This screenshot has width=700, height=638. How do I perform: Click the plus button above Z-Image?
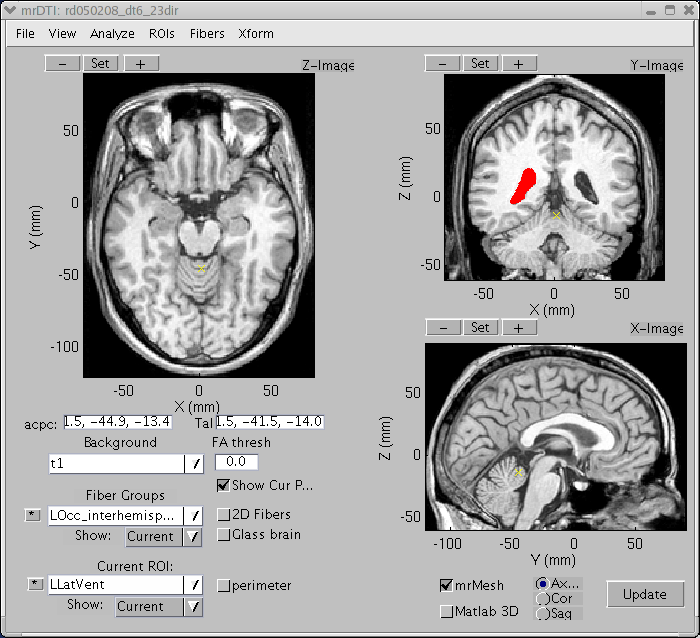point(140,63)
